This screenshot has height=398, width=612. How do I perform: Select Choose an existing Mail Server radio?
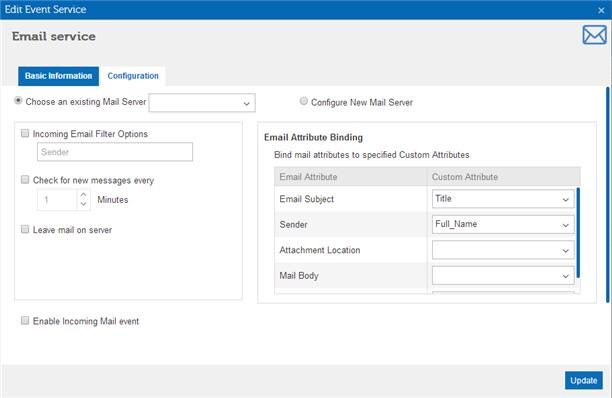tap(18, 101)
